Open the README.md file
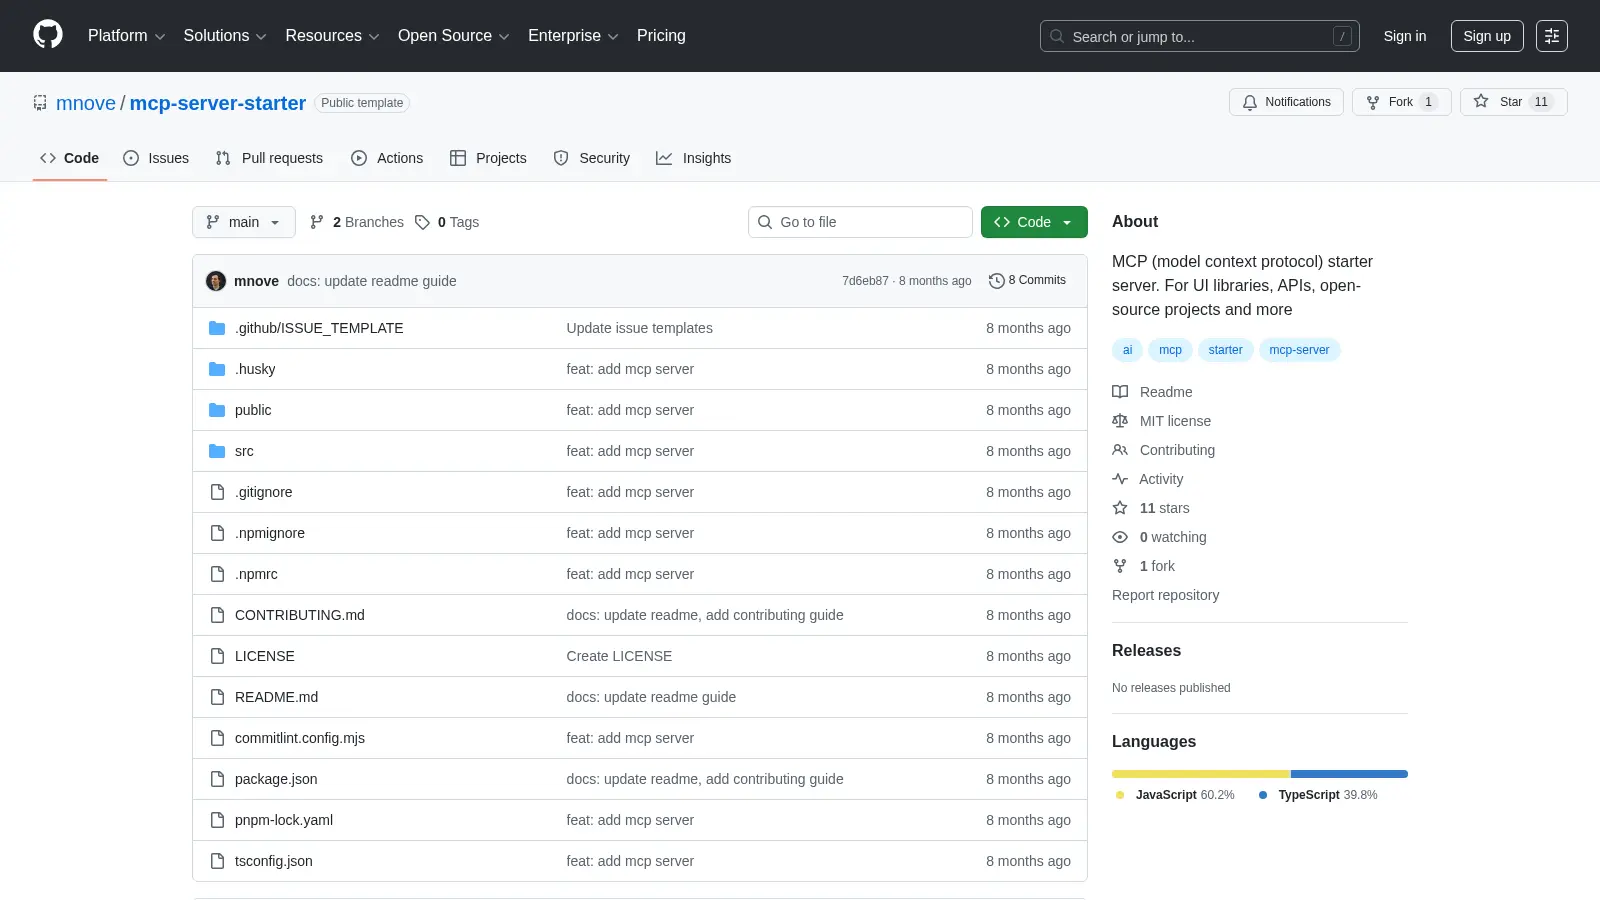Screen dimensions: 1600x900 coord(276,697)
